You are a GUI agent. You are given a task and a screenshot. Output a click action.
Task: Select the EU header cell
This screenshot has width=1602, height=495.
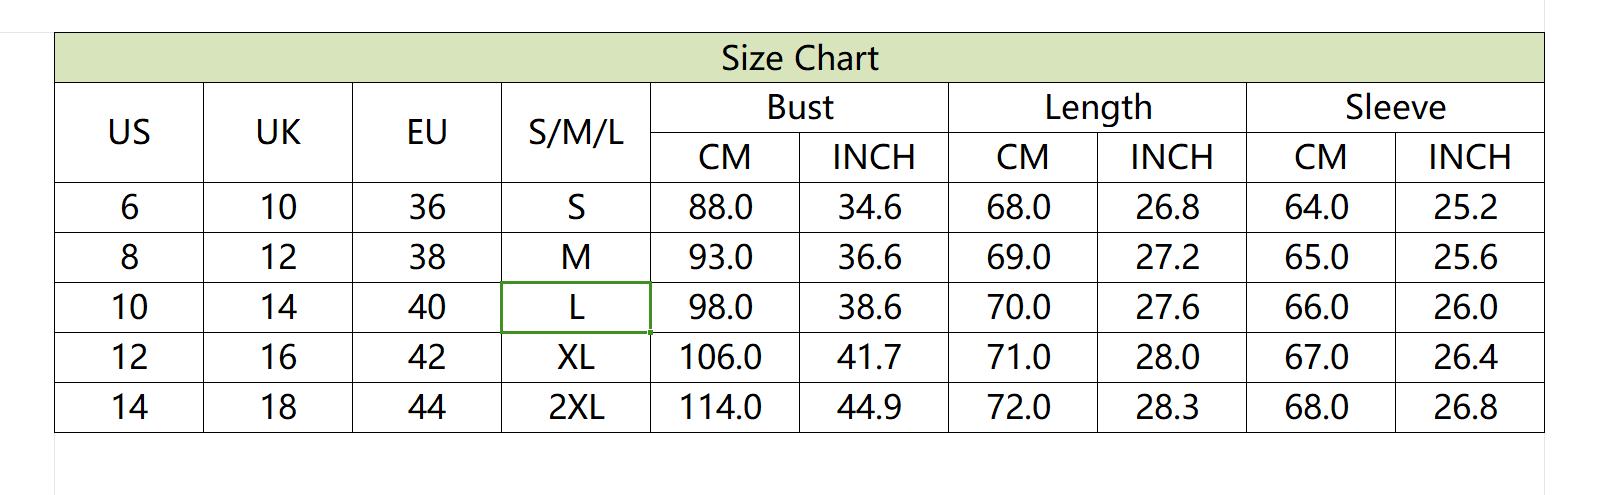(x=427, y=132)
